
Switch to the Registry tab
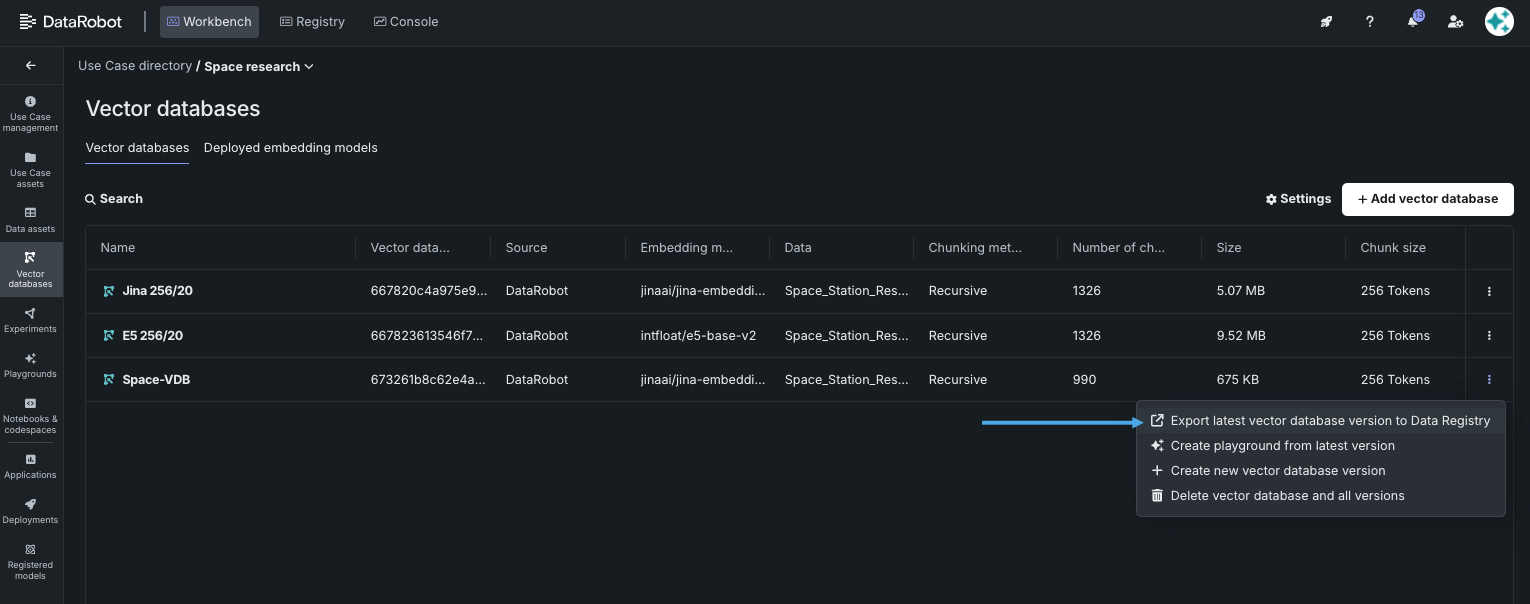[x=312, y=22]
